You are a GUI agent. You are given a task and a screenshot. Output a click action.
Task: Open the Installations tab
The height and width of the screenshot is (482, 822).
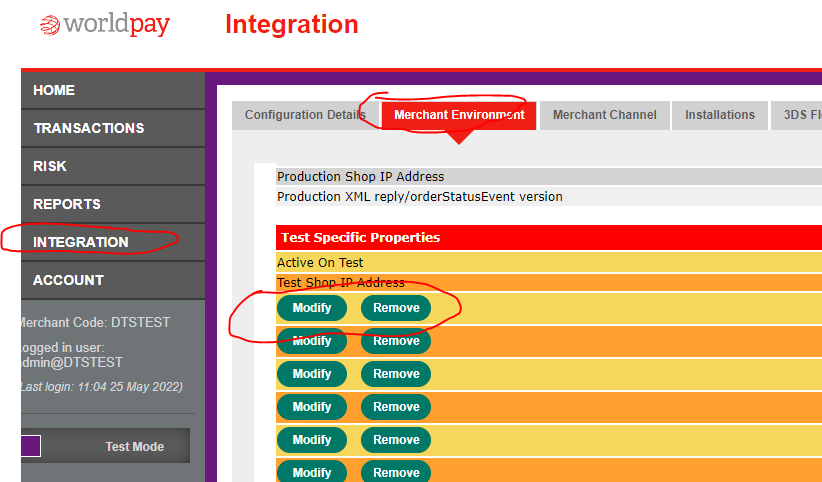click(x=720, y=115)
